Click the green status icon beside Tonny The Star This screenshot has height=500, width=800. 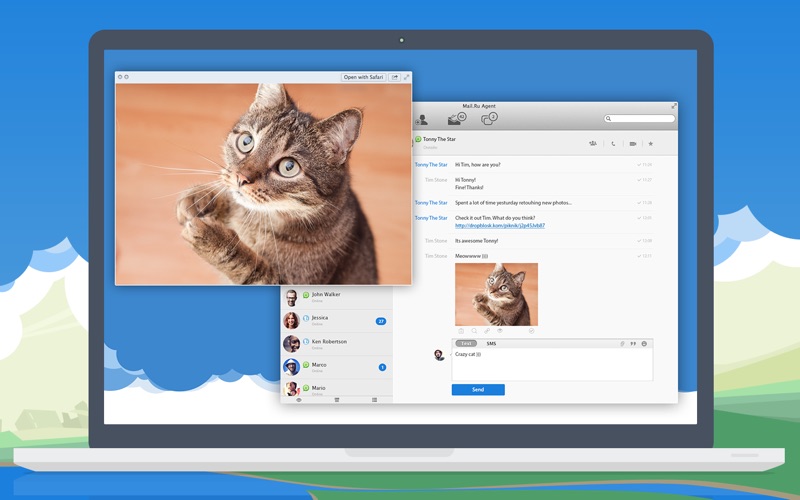[418, 139]
